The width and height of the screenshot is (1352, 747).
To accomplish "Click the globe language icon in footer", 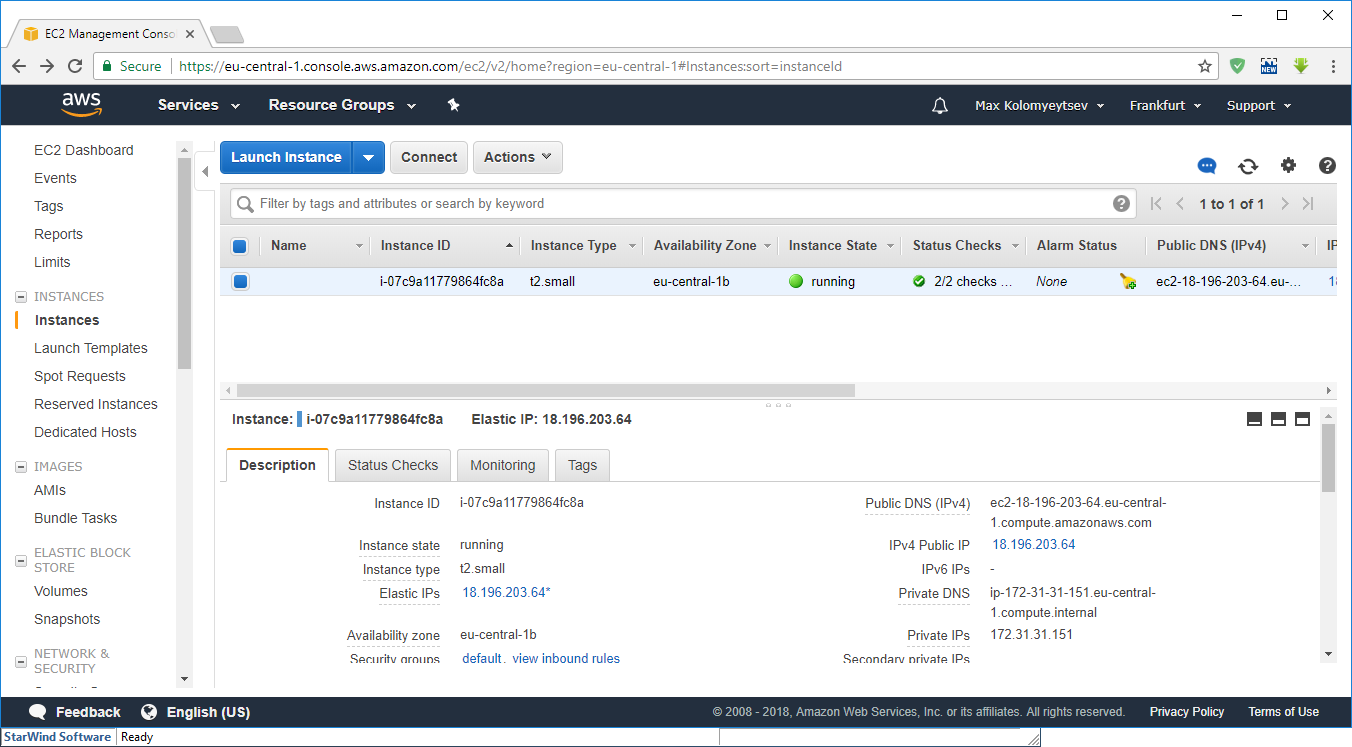I will click(x=149, y=712).
